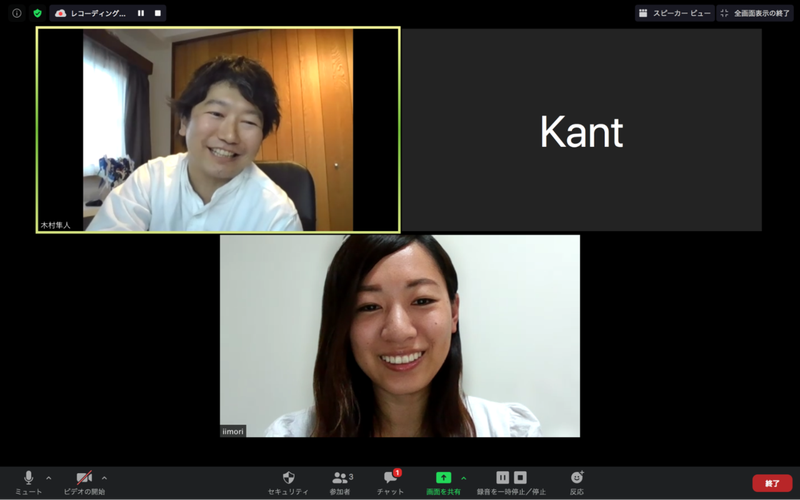
Task: Open the Participants (参加者) panel
Action: tap(340, 483)
